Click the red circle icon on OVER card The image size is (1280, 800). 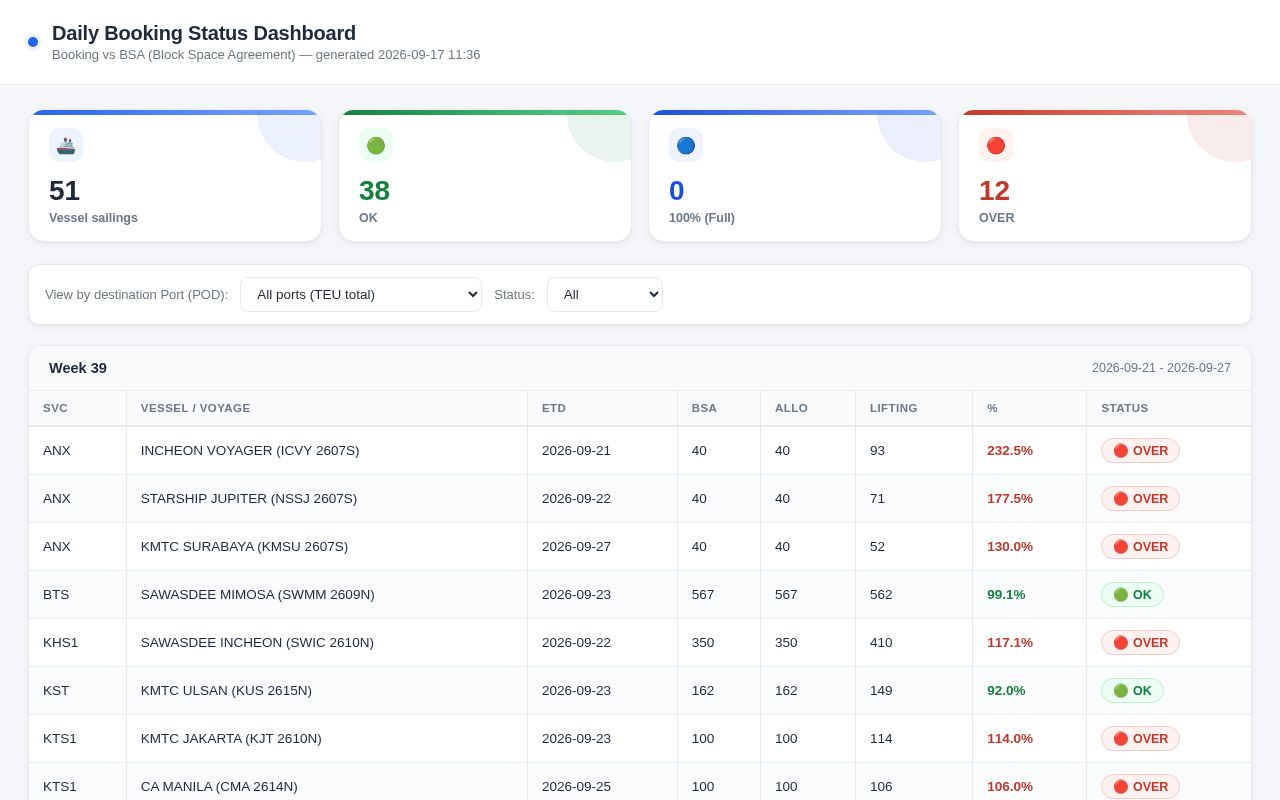pos(996,145)
